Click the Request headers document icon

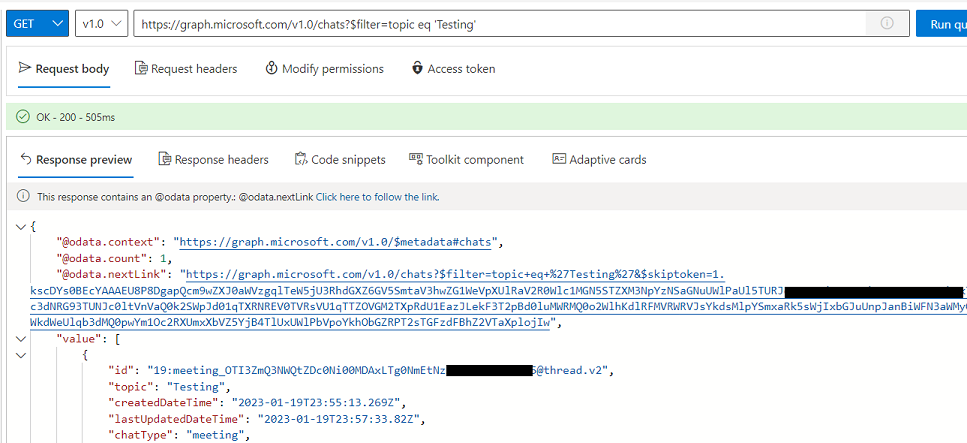(x=141, y=68)
